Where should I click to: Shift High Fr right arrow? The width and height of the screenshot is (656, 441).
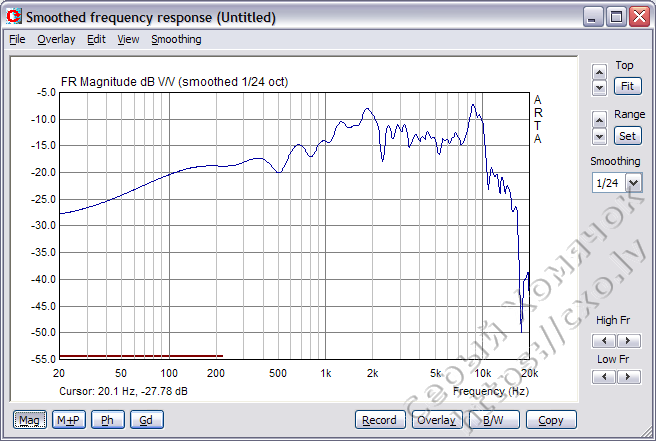tap(628, 341)
